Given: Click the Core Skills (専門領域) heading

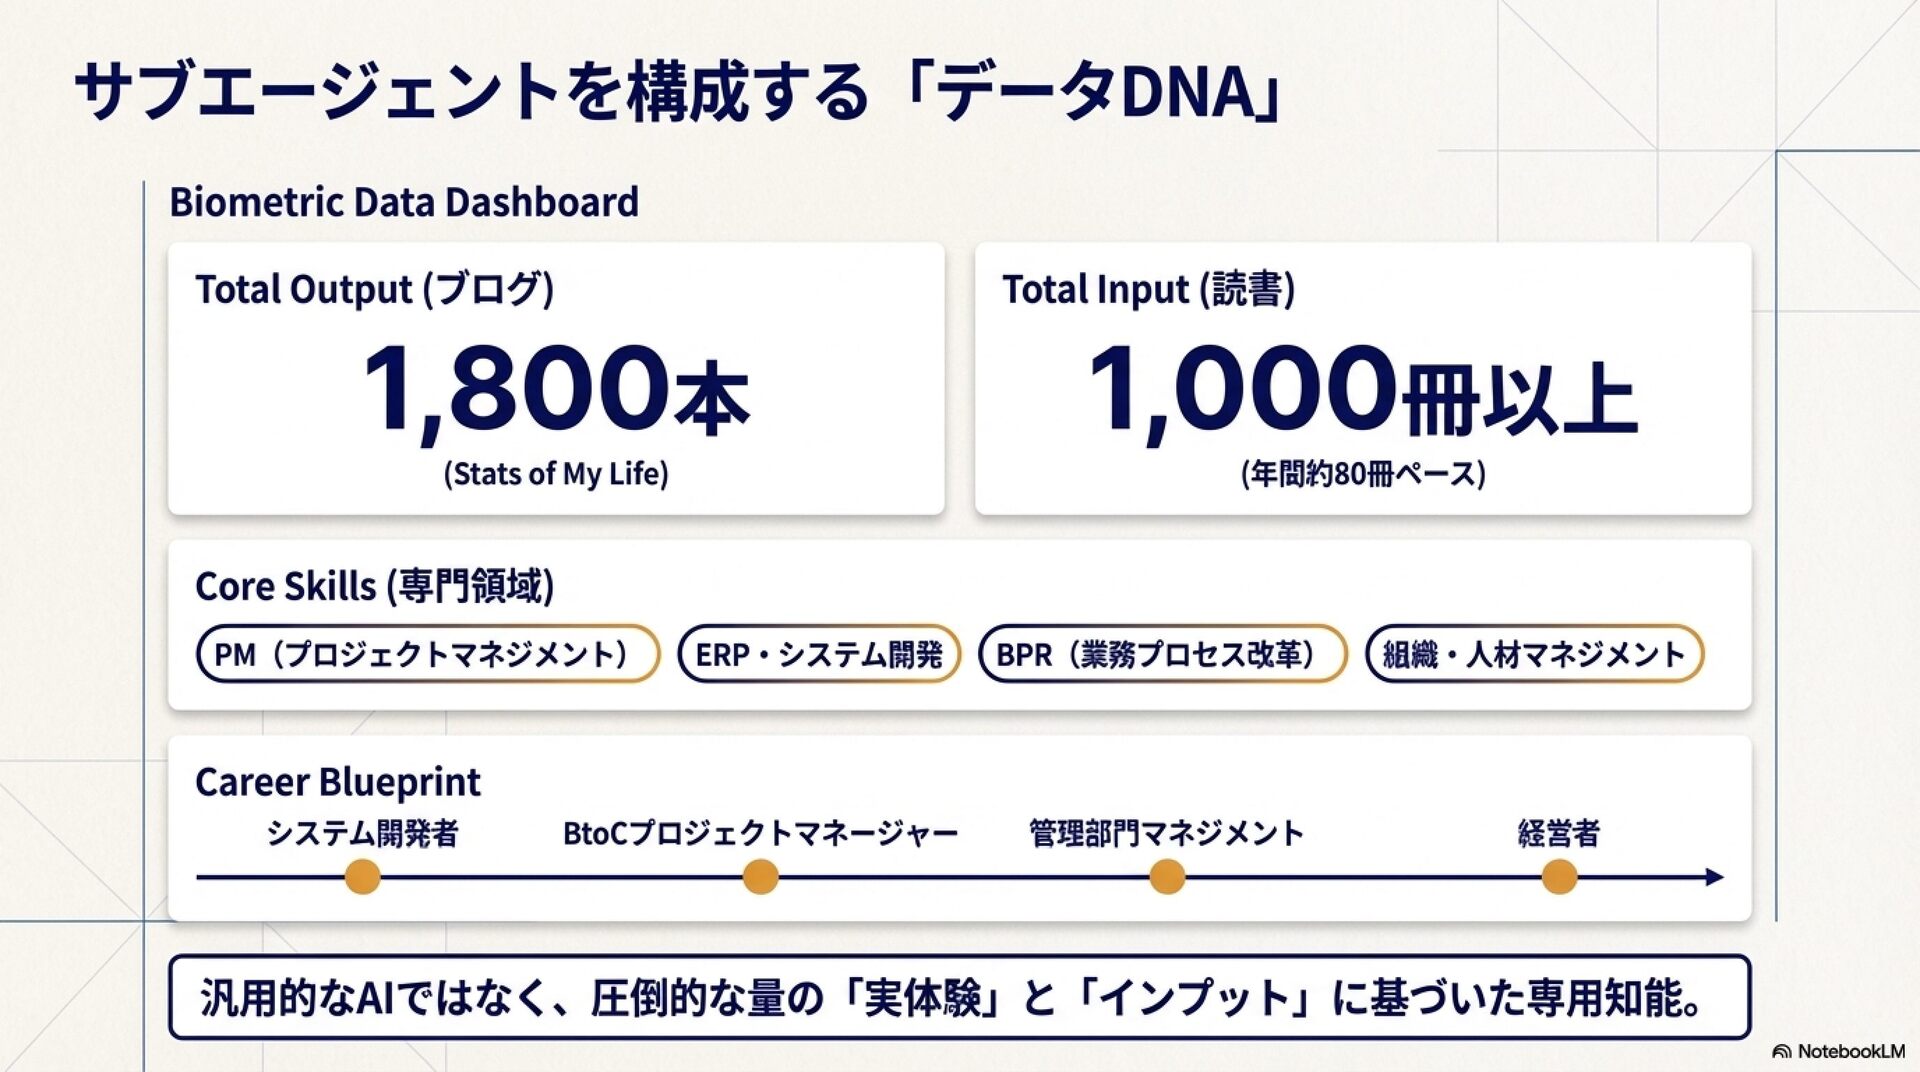Looking at the screenshot, I should point(375,586).
